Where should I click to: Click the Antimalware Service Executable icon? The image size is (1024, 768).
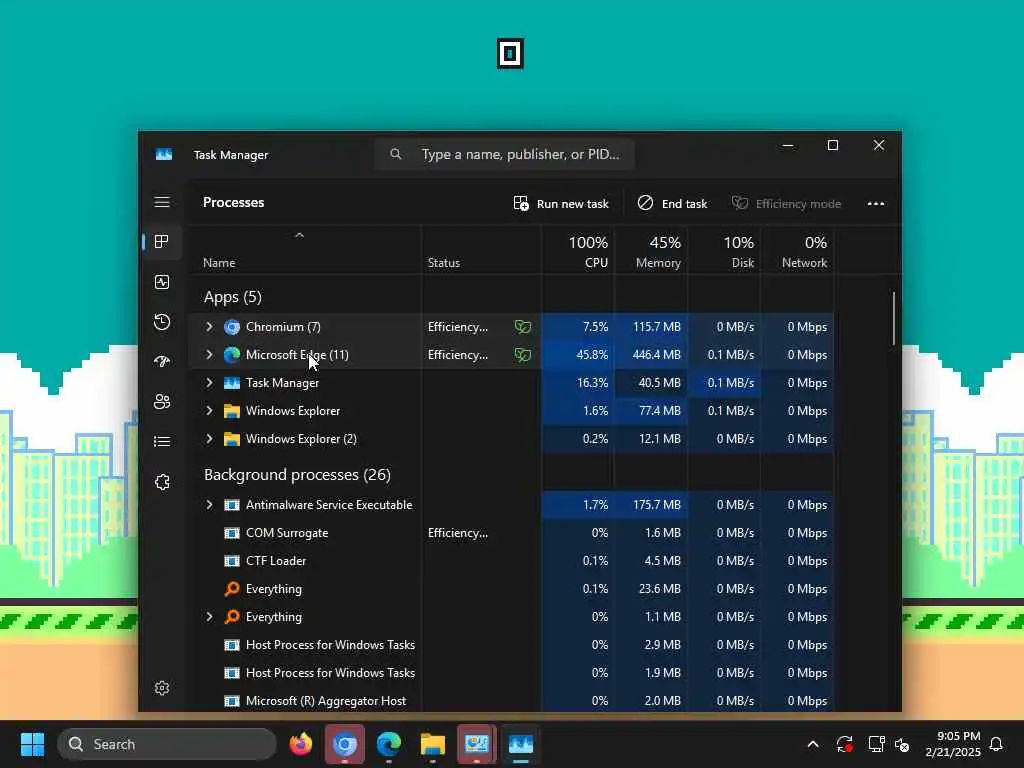(232, 505)
